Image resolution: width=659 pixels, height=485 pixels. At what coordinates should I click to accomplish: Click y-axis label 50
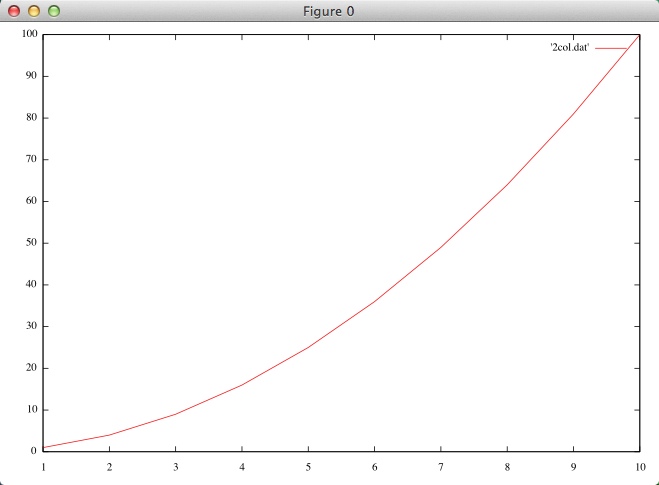pos(32,242)
